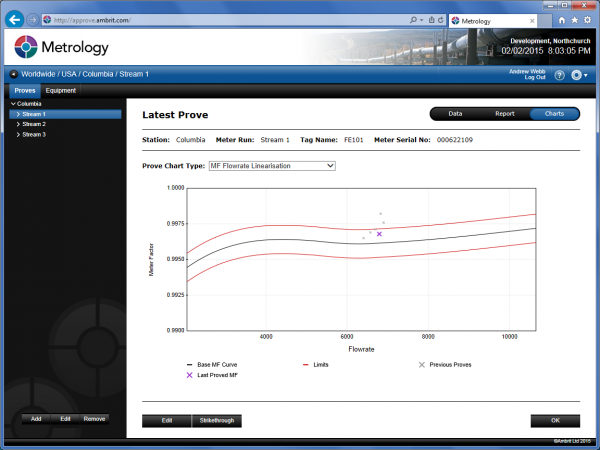Select the Data view tab

pos(455,114)
